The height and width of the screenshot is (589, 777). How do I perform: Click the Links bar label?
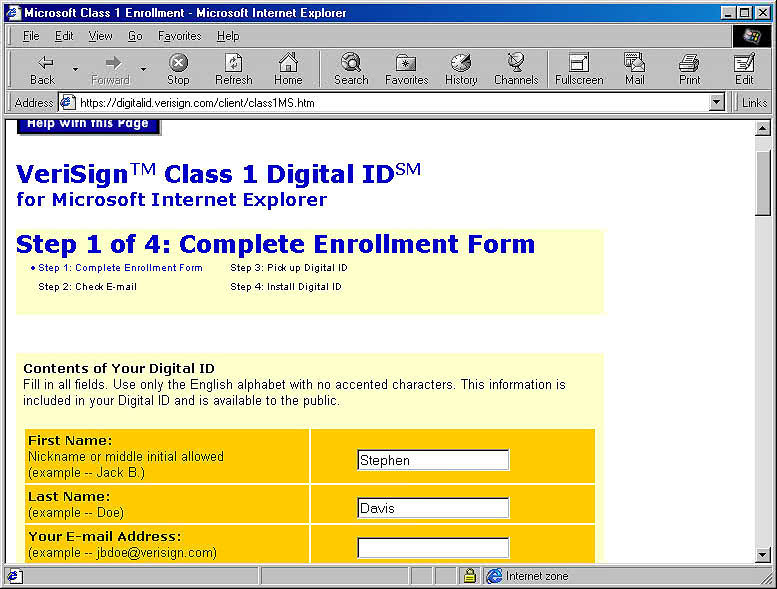click(754, 103)
